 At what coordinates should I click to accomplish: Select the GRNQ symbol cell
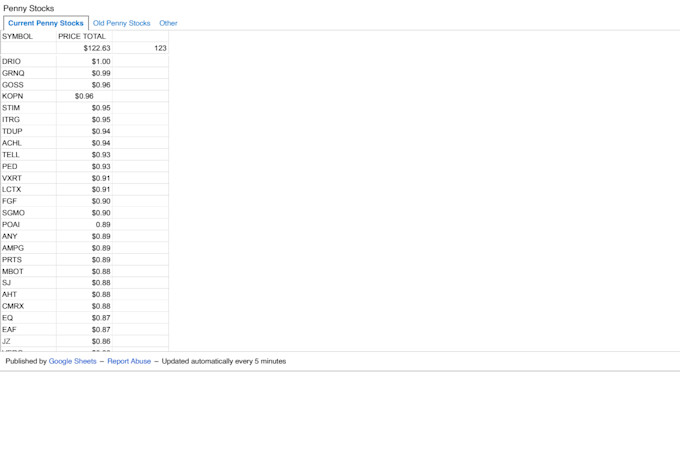(x=29, y=73)
